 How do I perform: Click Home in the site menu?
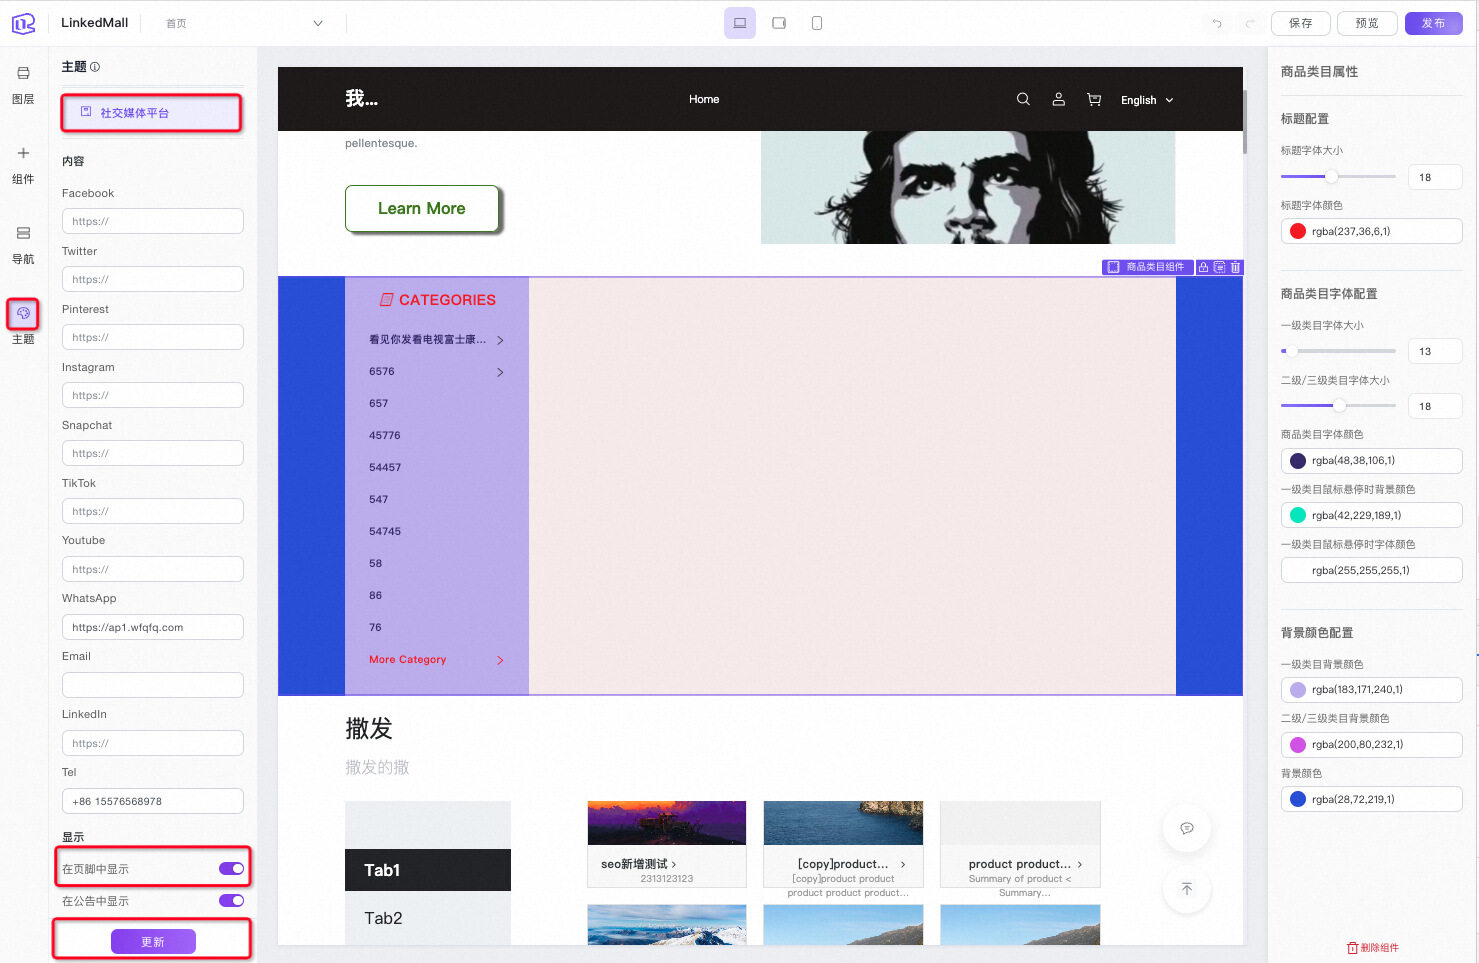click(x=704, y=100)
